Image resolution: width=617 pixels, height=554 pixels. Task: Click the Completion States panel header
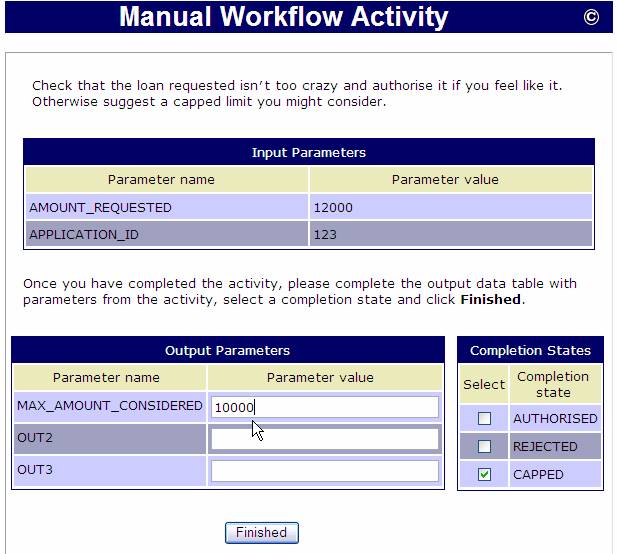pos(530,351)
